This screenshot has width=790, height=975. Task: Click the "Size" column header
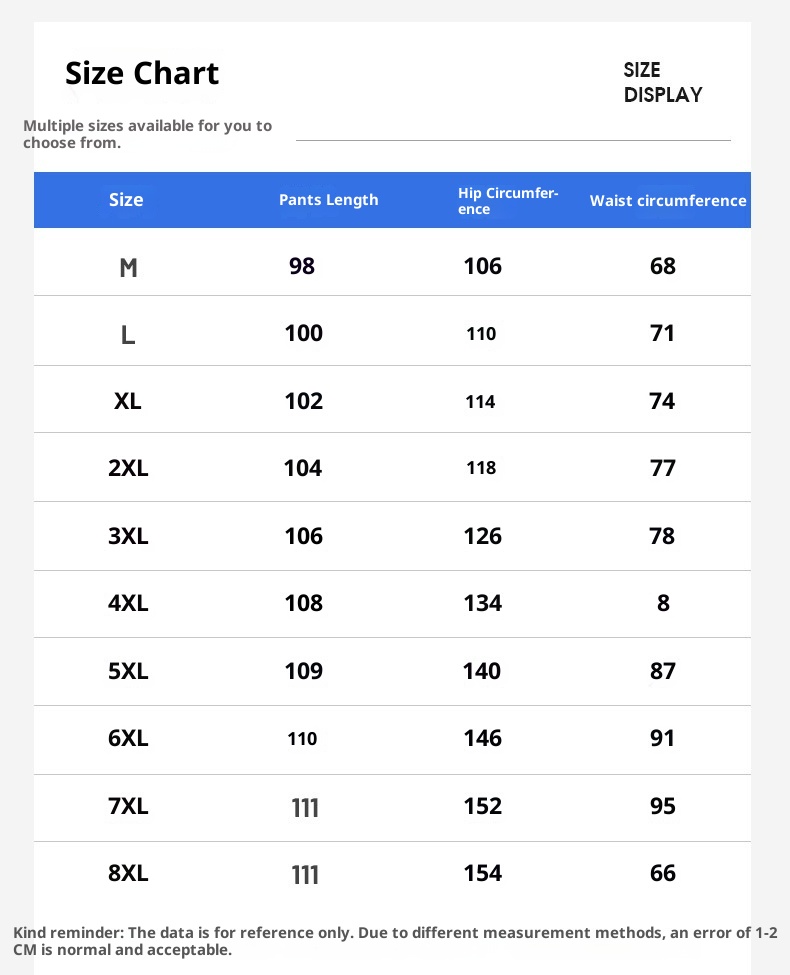tap(126, 200)
